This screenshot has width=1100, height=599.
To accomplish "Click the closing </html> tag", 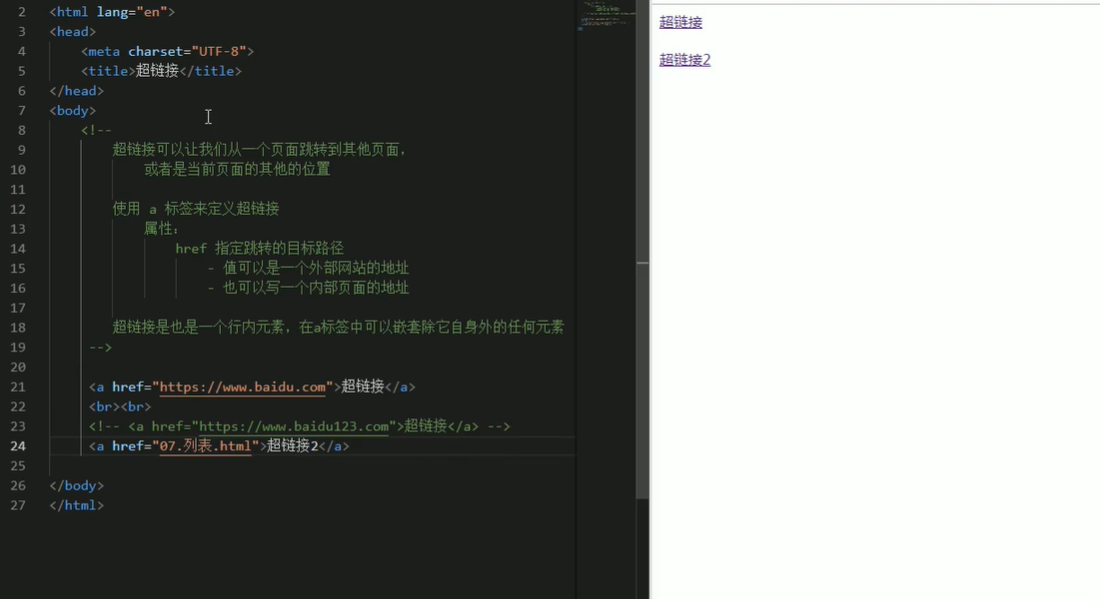I will pyautogui.click(x=76, y=505).
